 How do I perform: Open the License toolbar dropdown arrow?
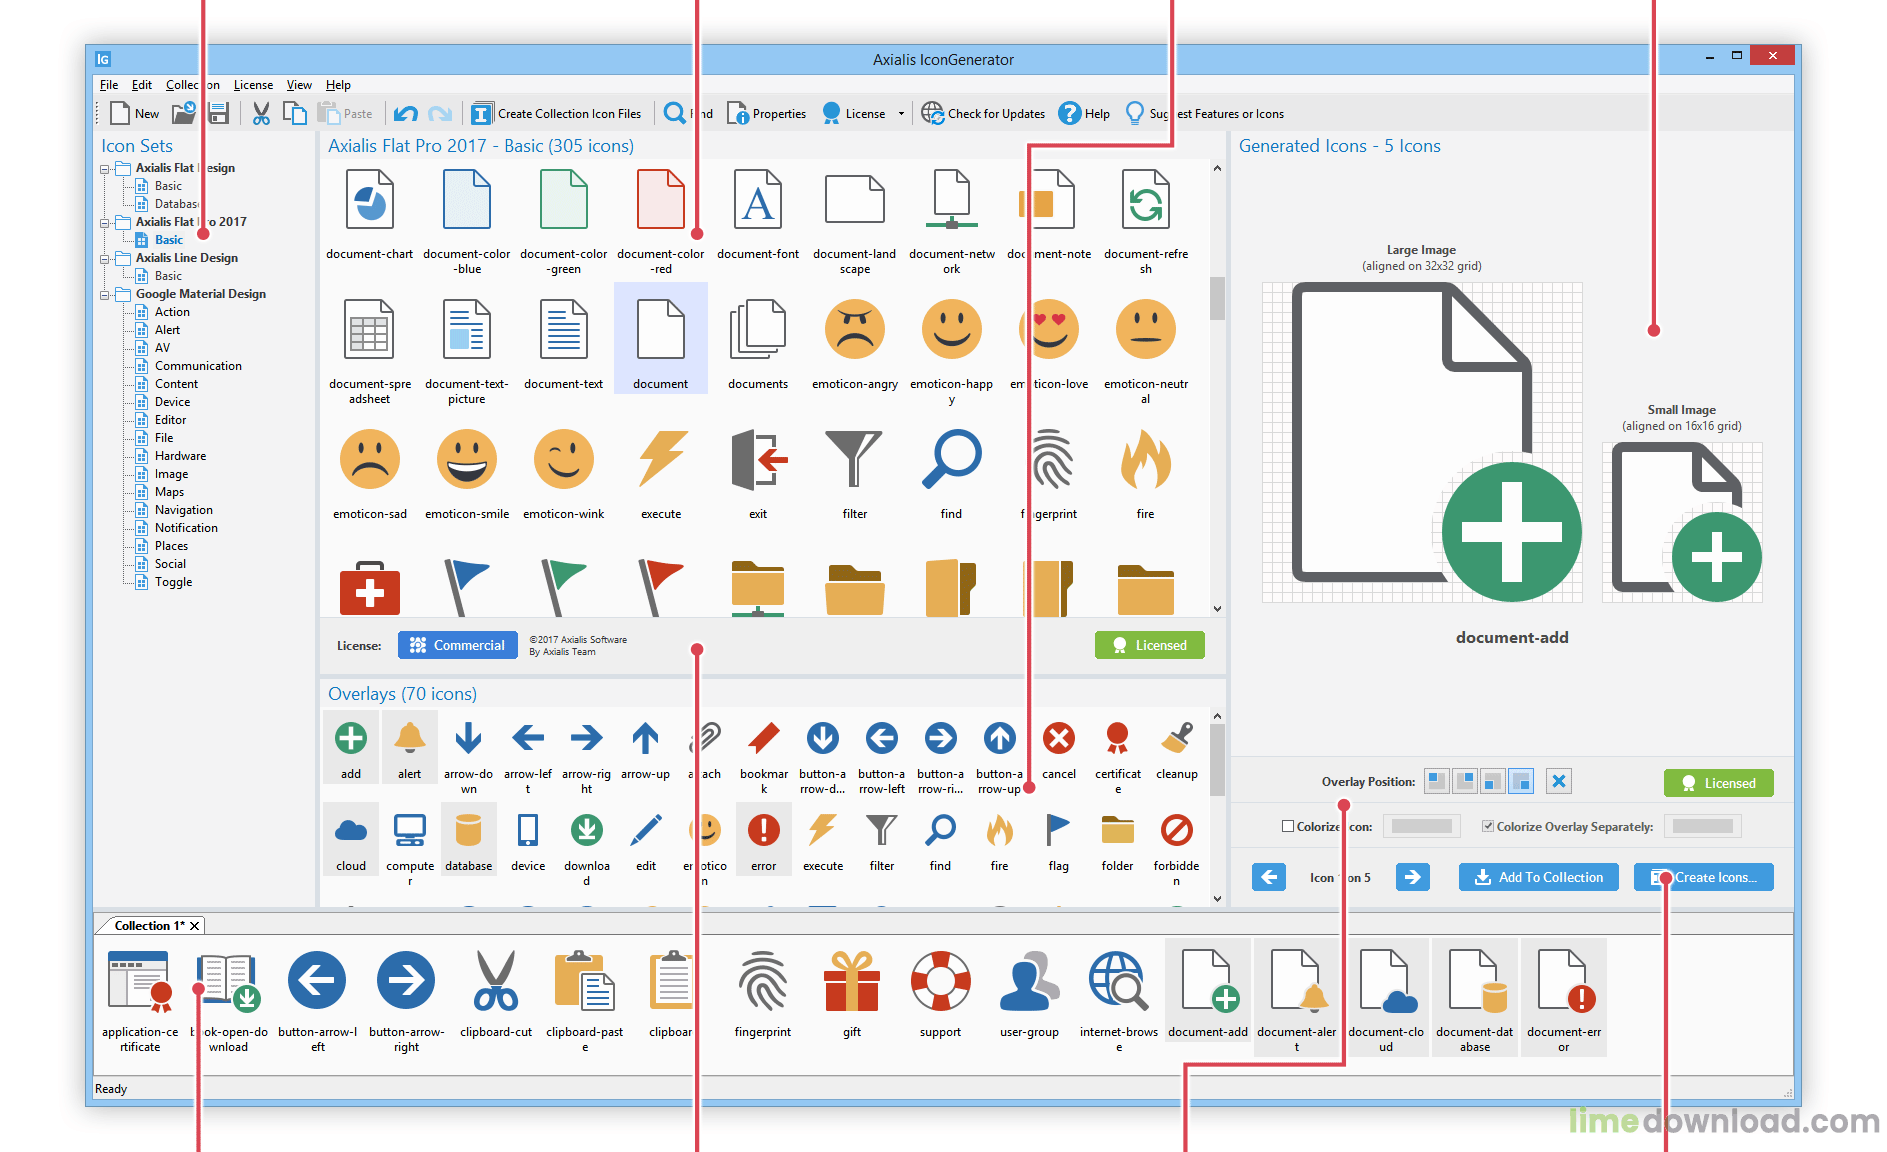901,114
